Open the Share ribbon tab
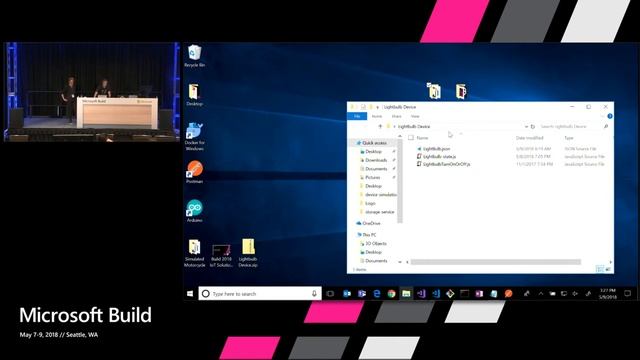 pyautogui.click(x=396, y=116)
